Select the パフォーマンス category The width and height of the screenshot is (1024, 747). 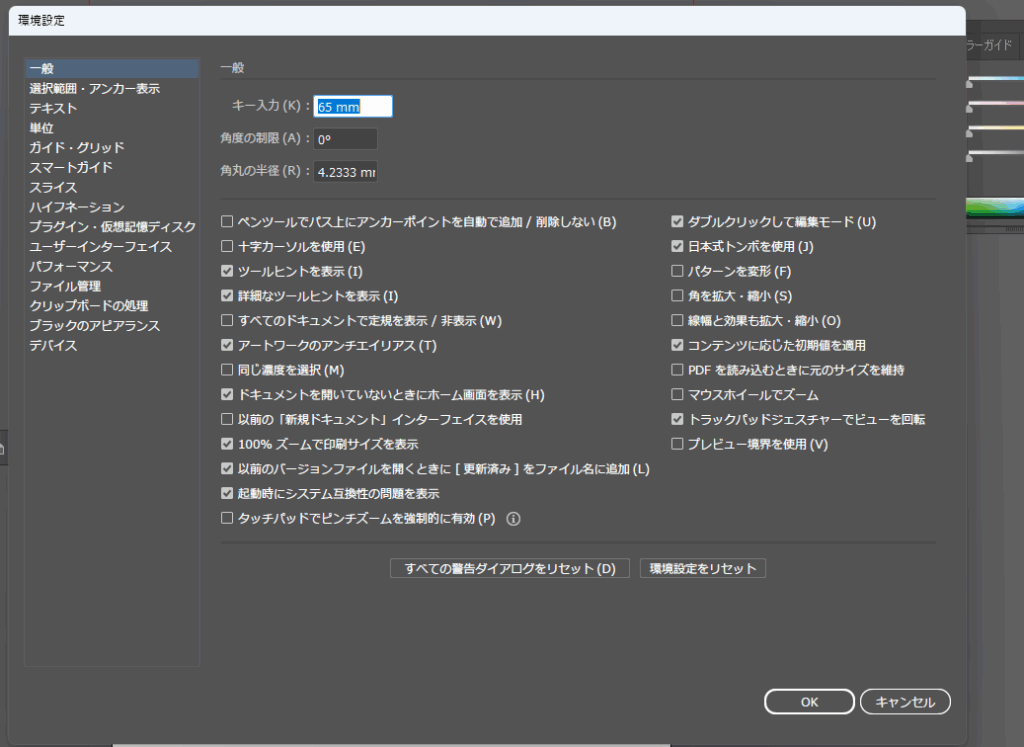coord(71,267)
